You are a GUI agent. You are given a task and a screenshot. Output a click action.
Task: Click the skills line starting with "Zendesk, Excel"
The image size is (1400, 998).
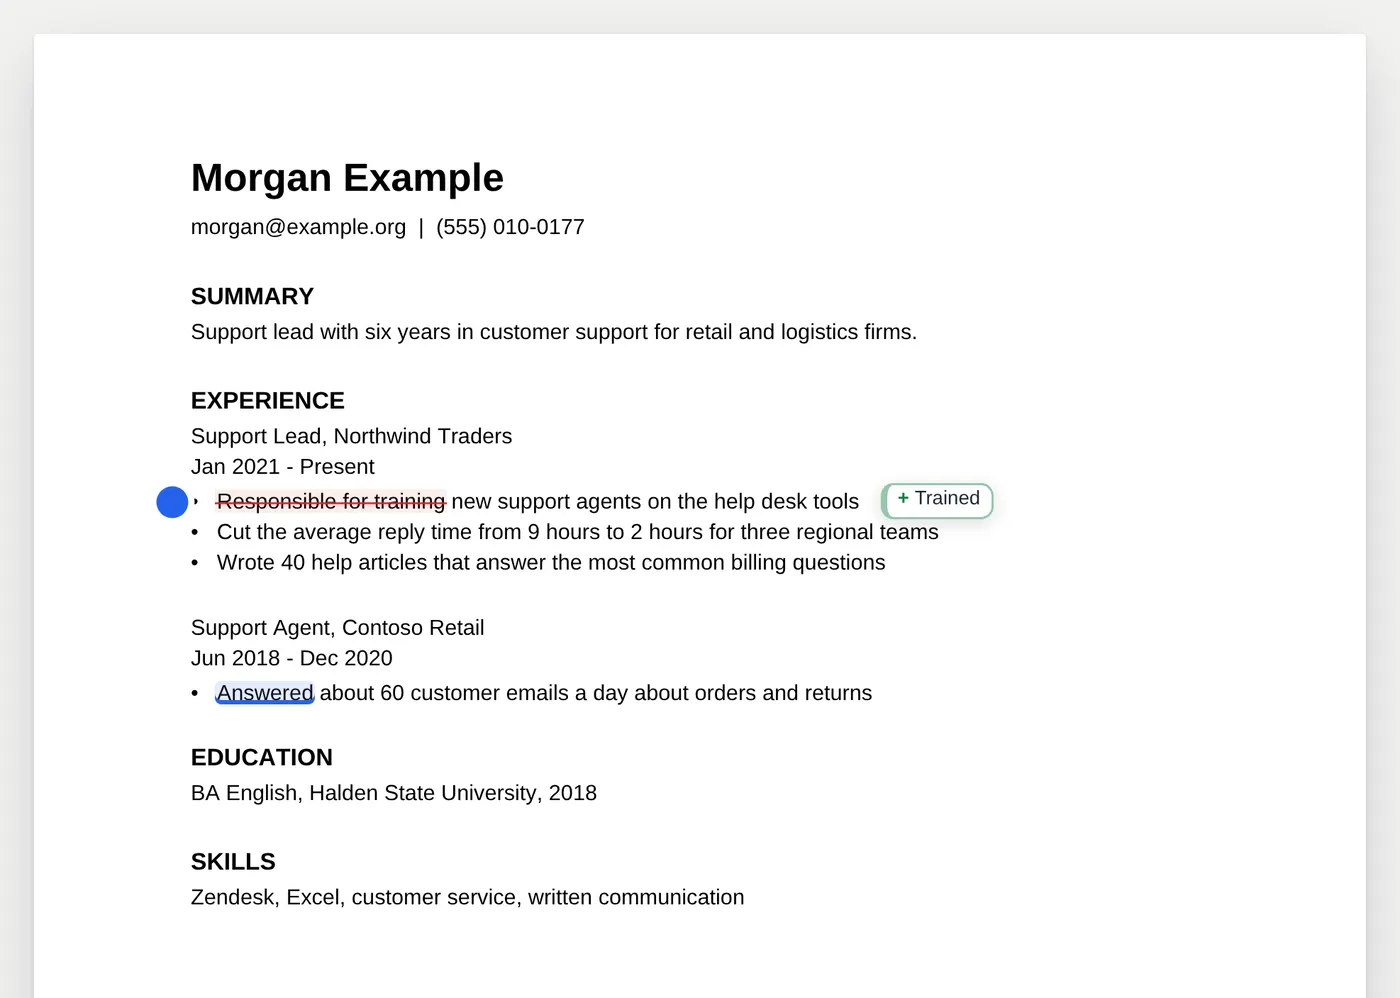coord(467,897)
